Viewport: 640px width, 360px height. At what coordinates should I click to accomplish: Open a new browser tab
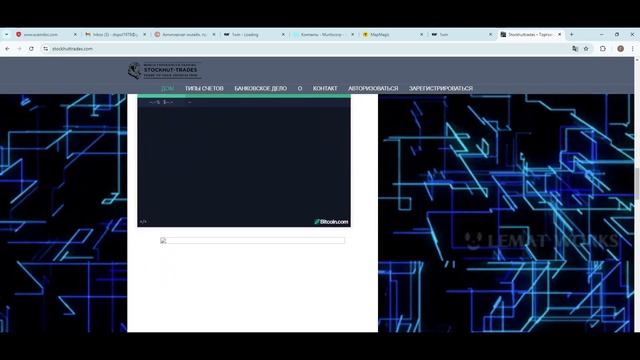(571, 35)
